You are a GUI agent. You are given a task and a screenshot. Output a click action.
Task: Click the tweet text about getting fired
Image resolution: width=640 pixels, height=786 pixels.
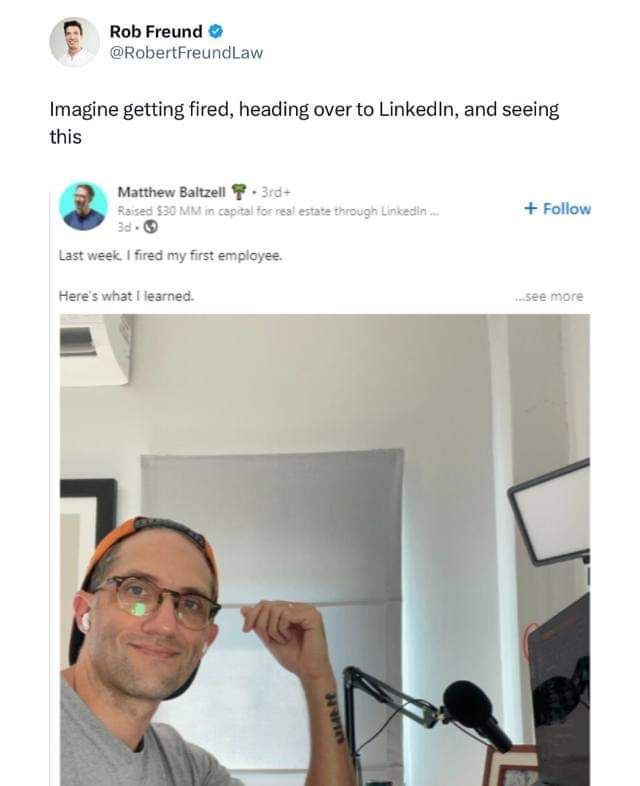(304, 123)
